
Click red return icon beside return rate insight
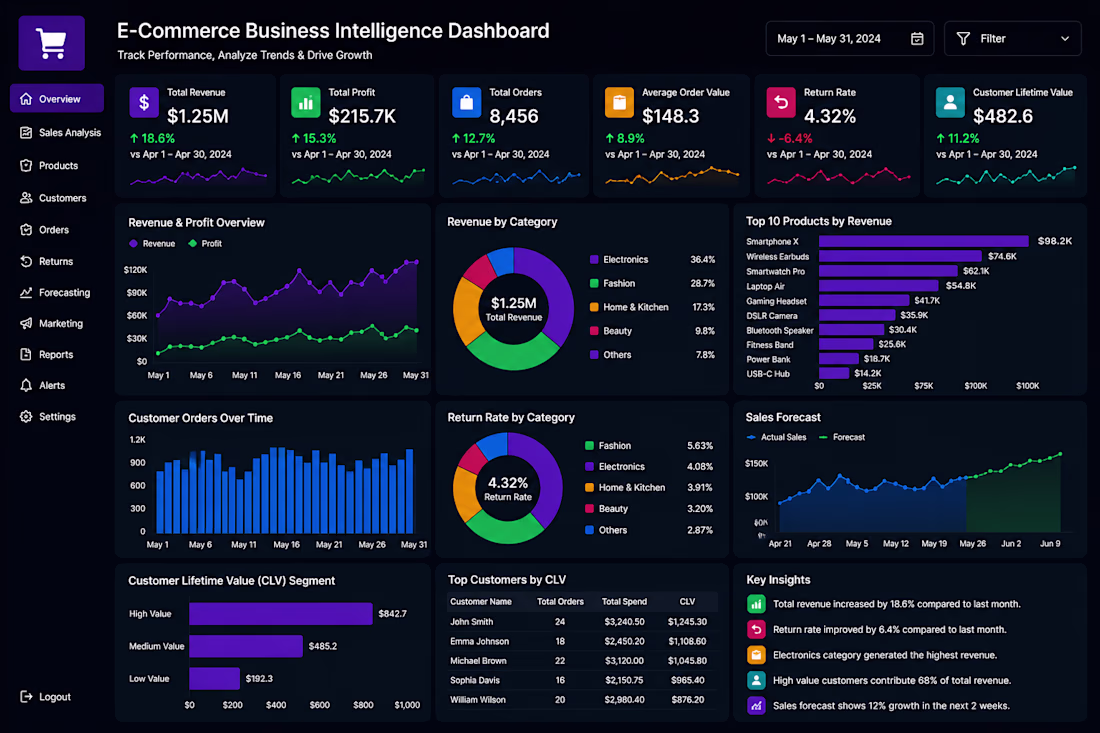756,629
